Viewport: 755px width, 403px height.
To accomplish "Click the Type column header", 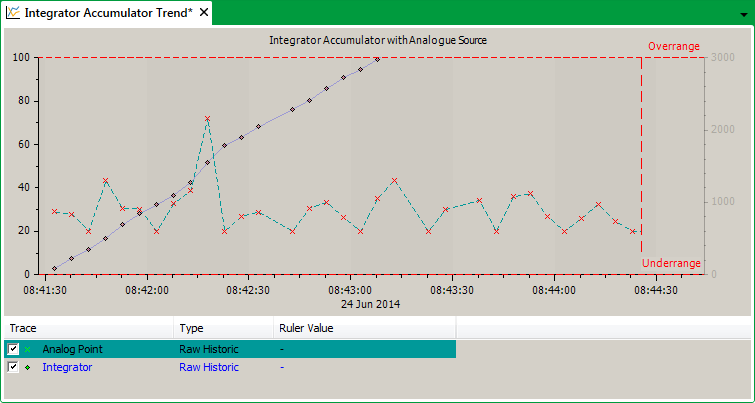I will point(190,328).
